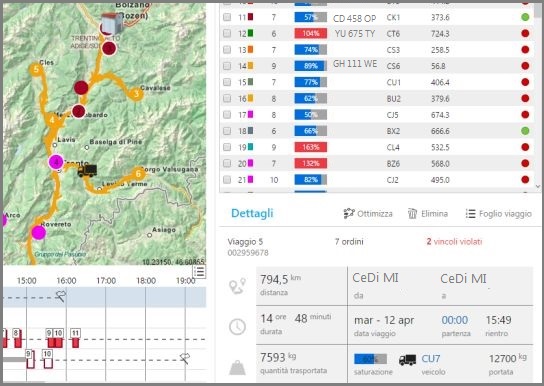Tick the checkbox for trip 19

tap(227, 147)
